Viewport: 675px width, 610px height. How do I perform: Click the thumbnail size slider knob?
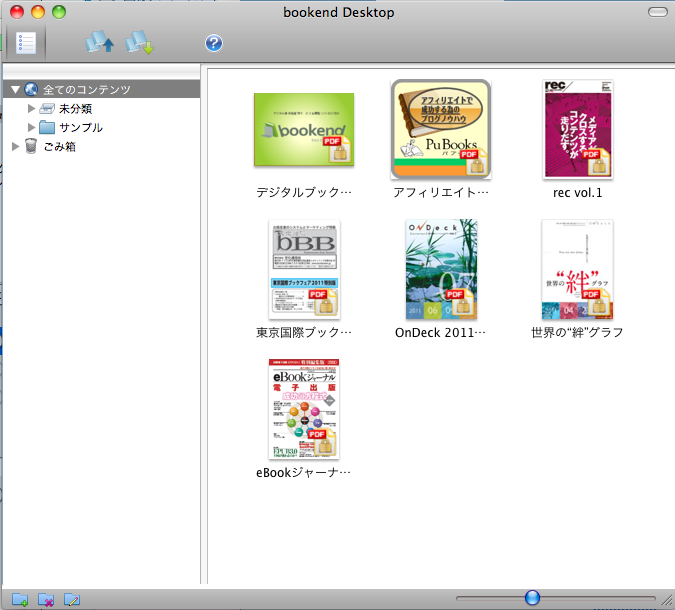[533, 598]
